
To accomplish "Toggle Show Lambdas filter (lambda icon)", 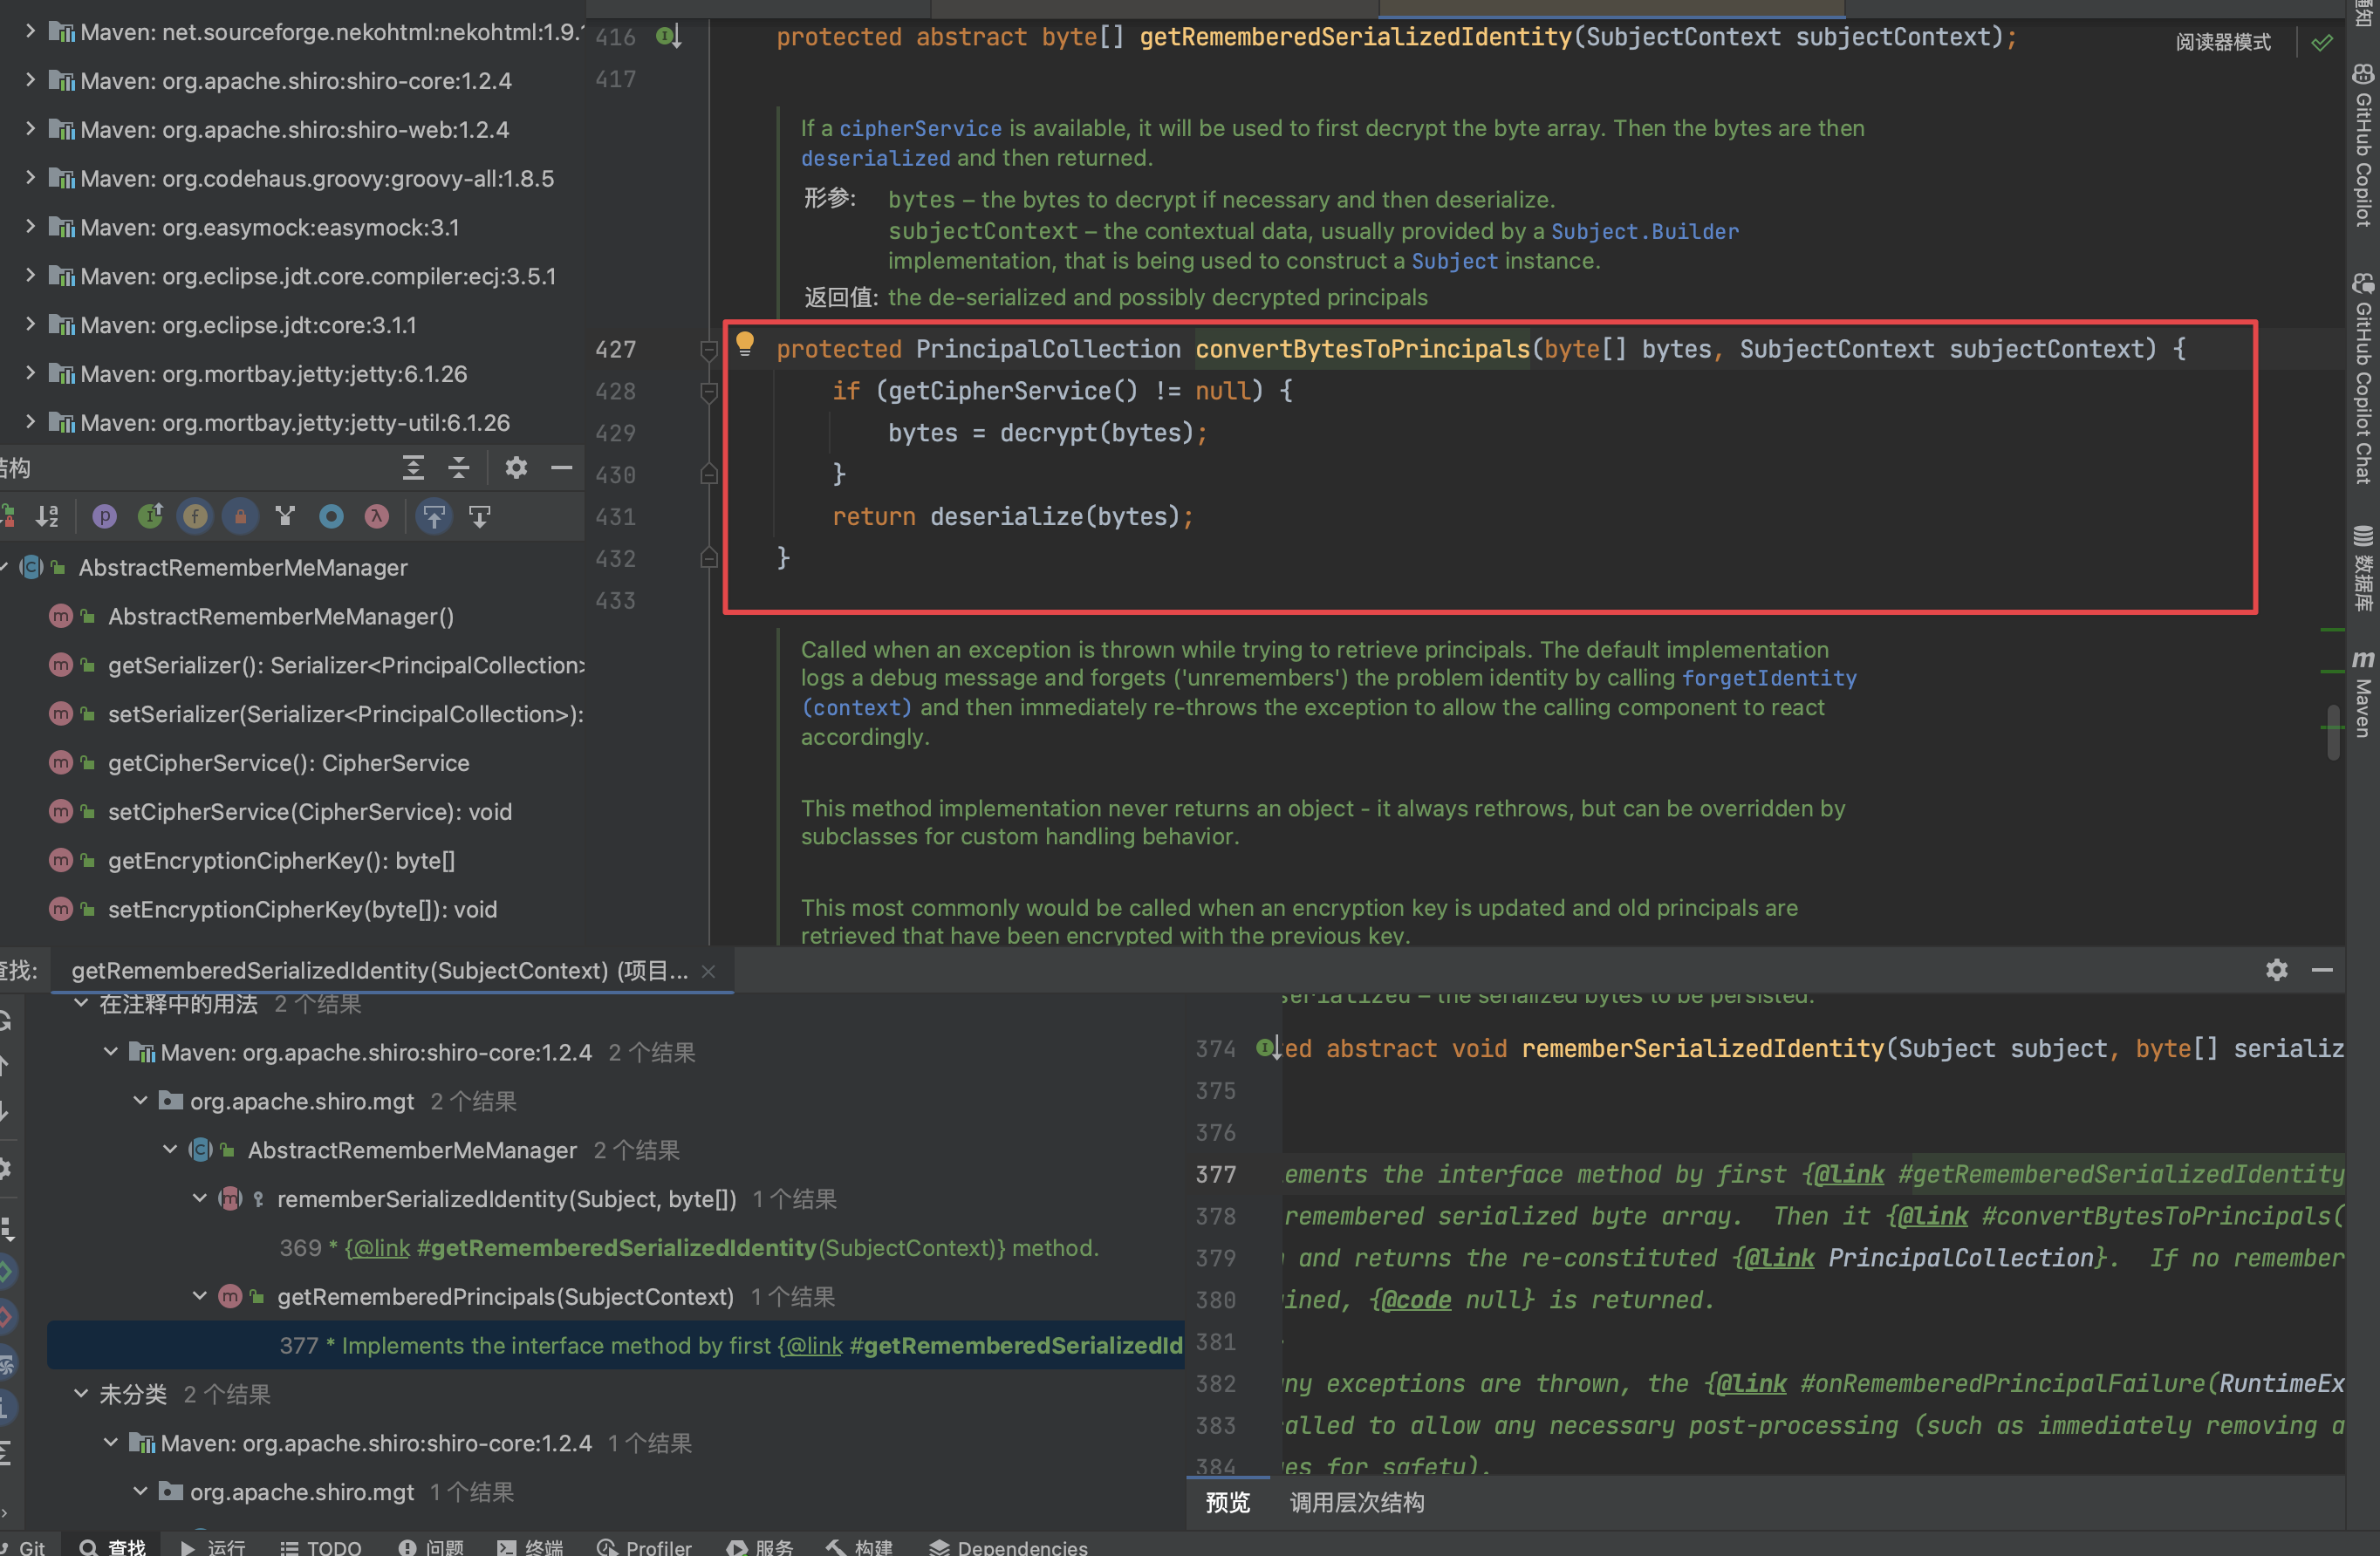I will (376, 517).
